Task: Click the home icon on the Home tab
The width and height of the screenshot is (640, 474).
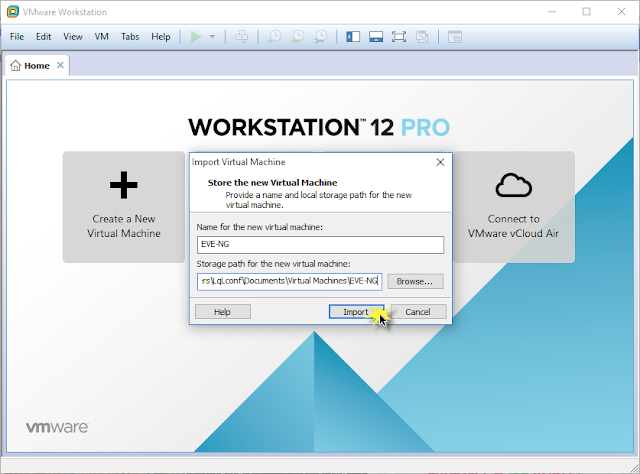Action: click(16, 65)
